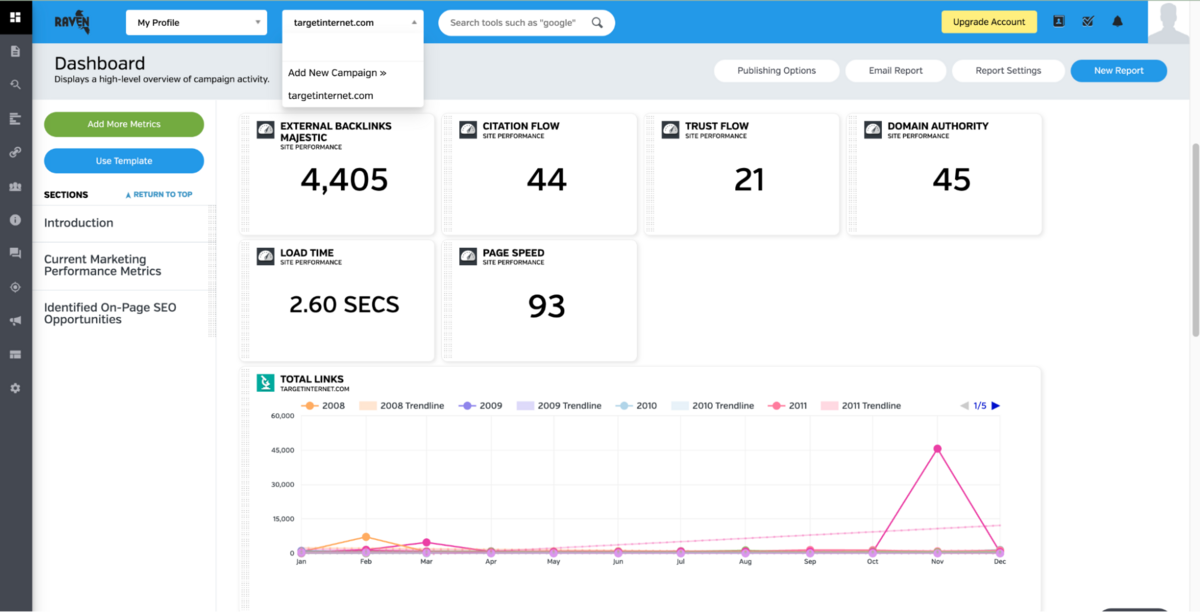Screen dimensions: 1200x612
Task: Jump to Identified On-Page SEO Opportunities section
Action: click(x=110, y=313)
